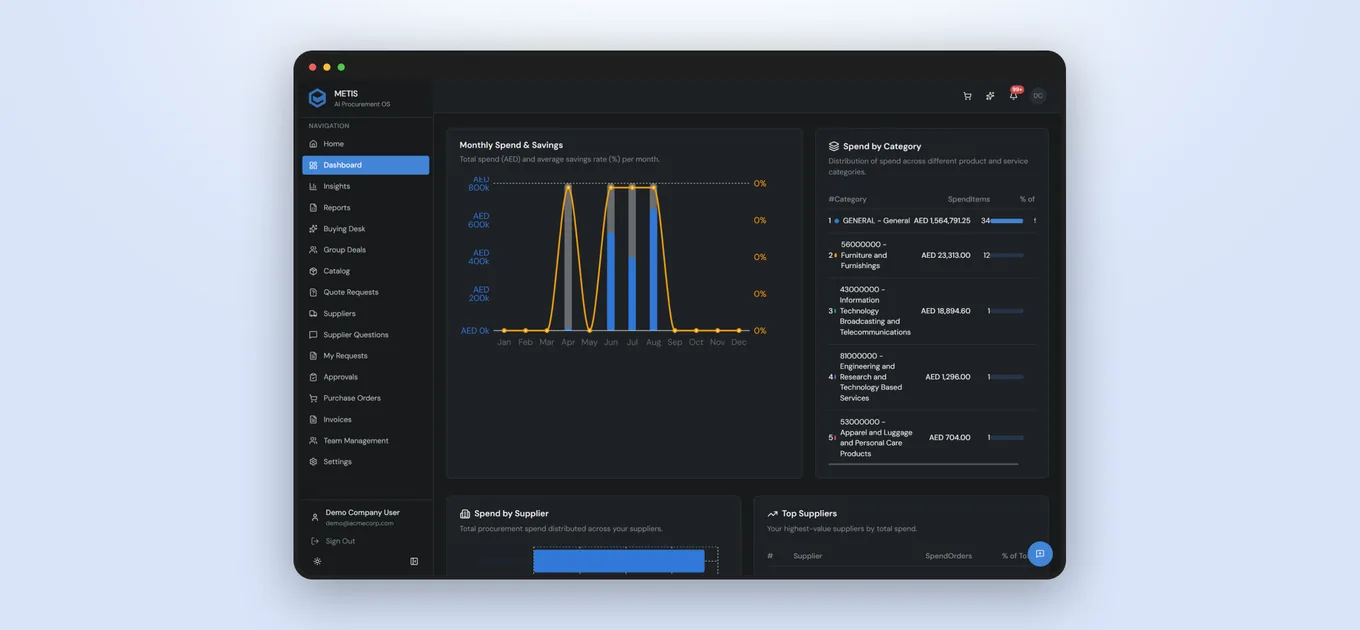Open Invoices from the navigation

(x=366, y=420)
